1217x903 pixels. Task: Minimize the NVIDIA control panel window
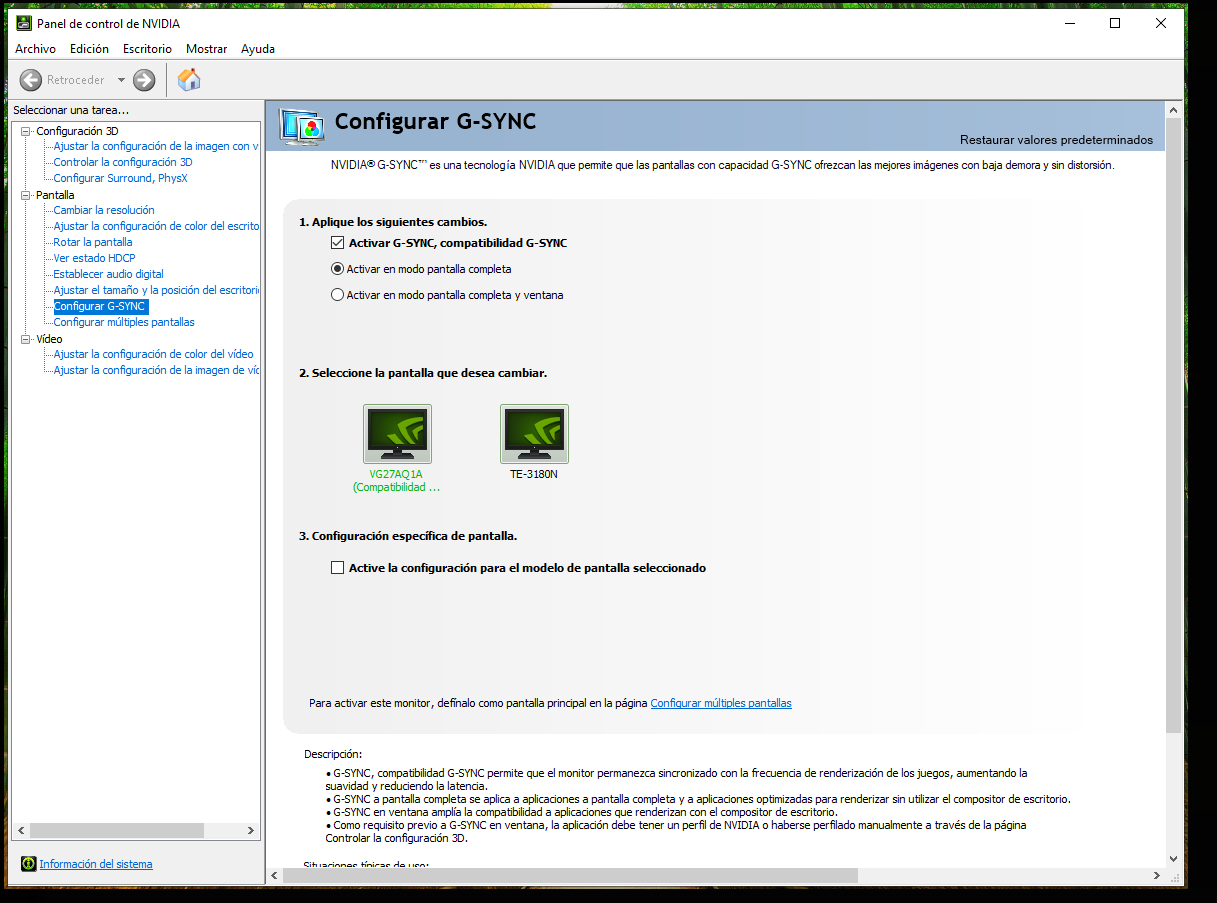coord(1069,23)
